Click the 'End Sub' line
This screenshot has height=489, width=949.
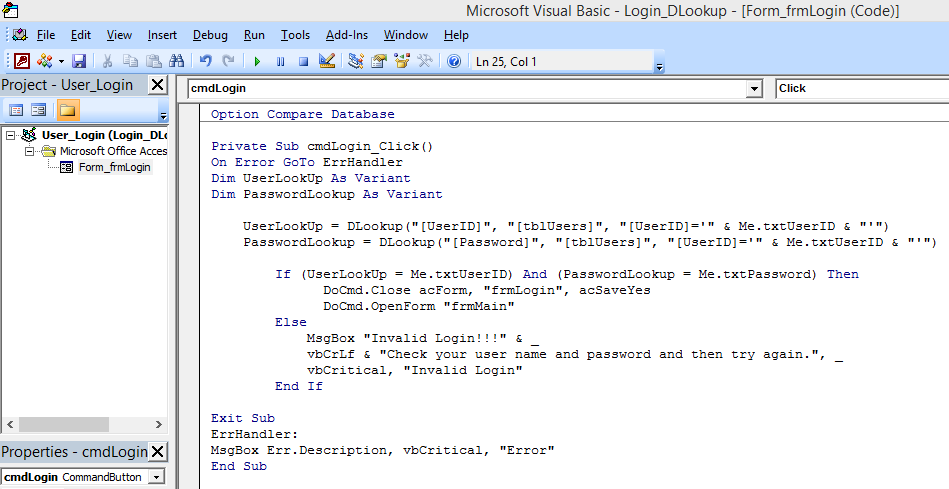(238, 466)
